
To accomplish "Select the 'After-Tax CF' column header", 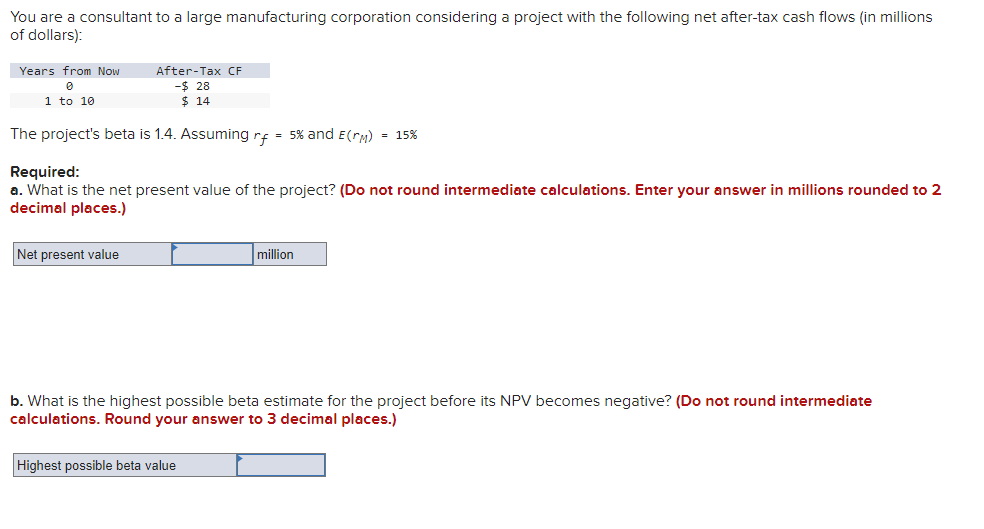I will coord(199,71).
